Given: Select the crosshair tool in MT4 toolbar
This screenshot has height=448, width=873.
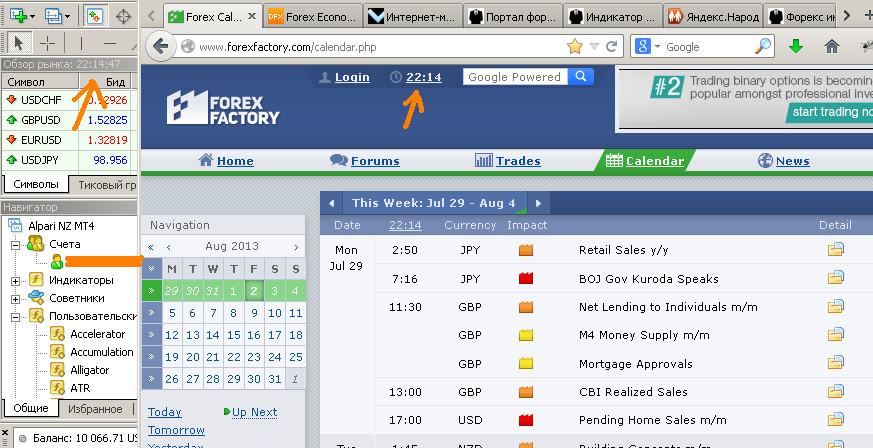Looking at the screenshot, I should coord(48,43).
